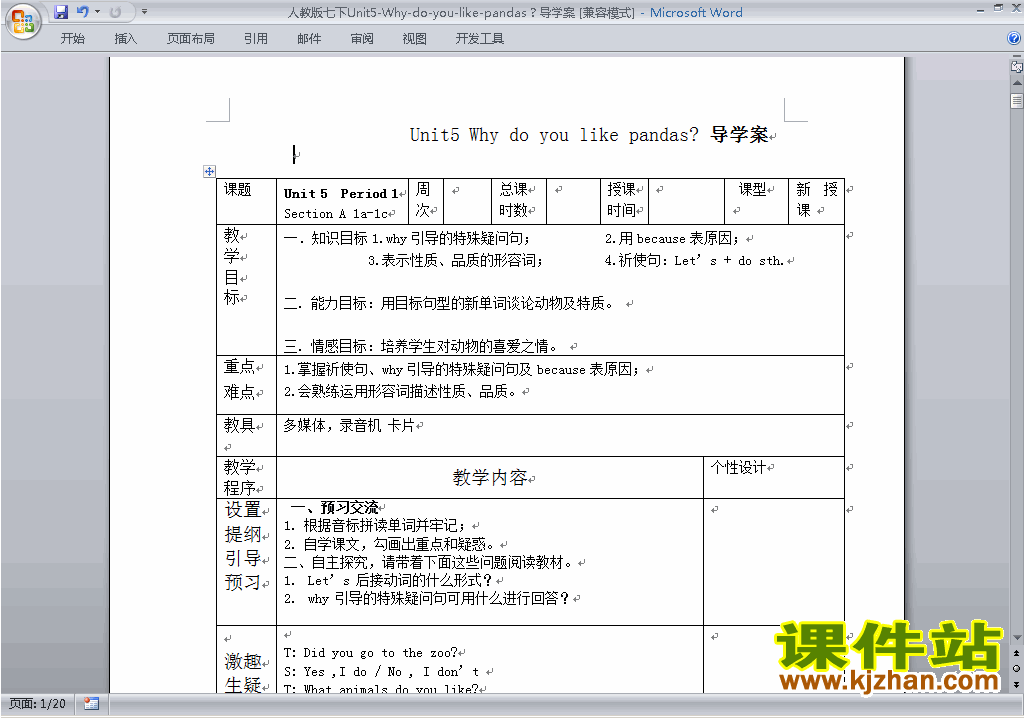Open the 视图 ribbon tab

click(x=414, y=39)
